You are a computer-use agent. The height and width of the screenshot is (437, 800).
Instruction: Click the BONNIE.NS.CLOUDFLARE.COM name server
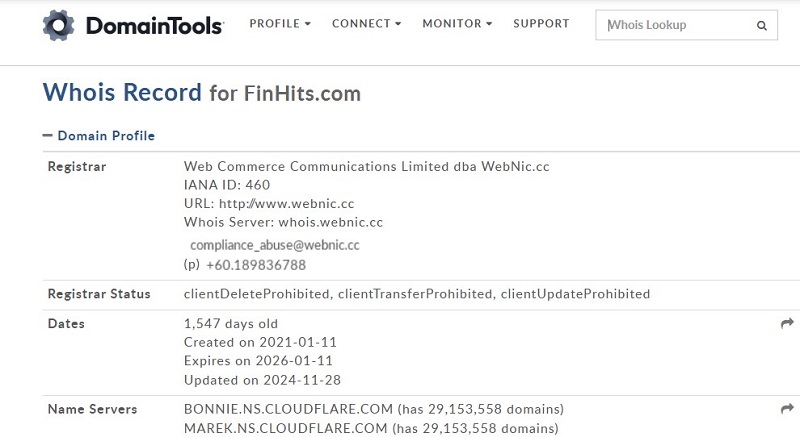click(x=288, y=409)
